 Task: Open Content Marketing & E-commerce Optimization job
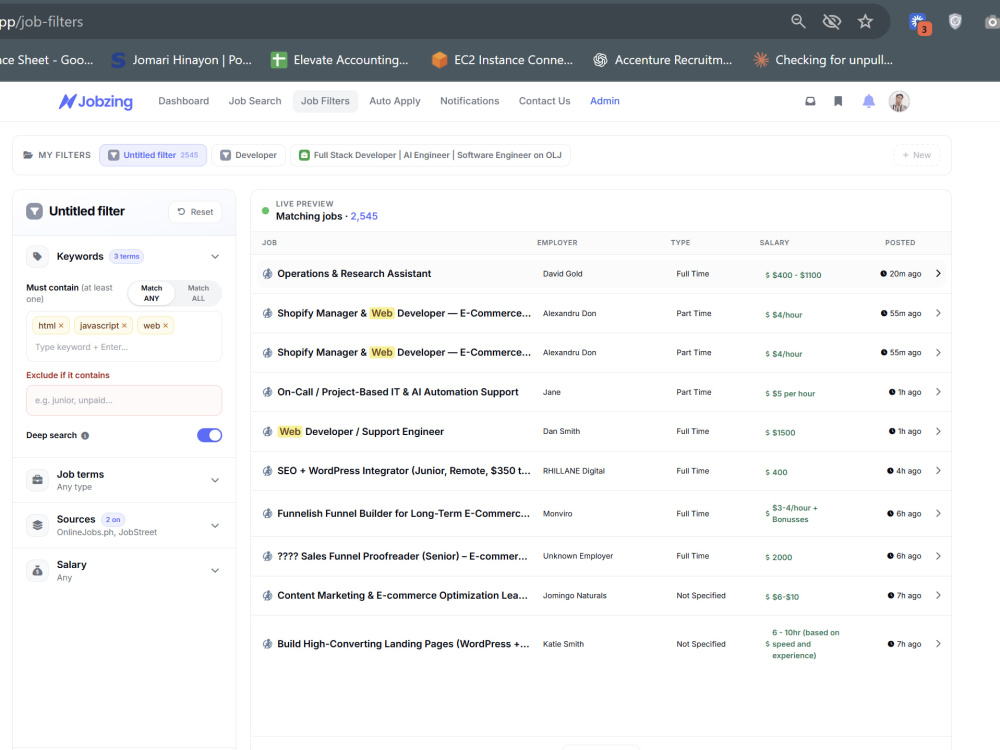(x=402, y=596)
